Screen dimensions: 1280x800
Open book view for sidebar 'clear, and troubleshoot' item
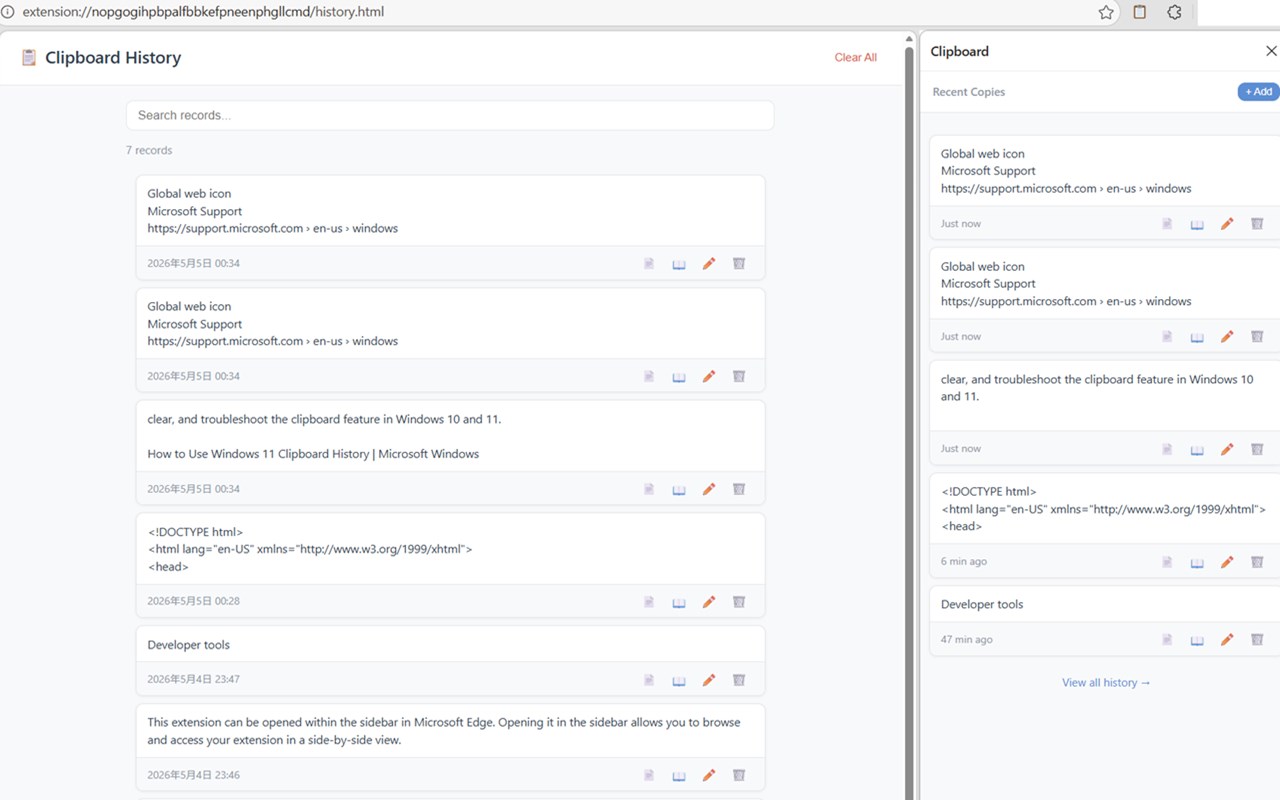click(1197, 449)
